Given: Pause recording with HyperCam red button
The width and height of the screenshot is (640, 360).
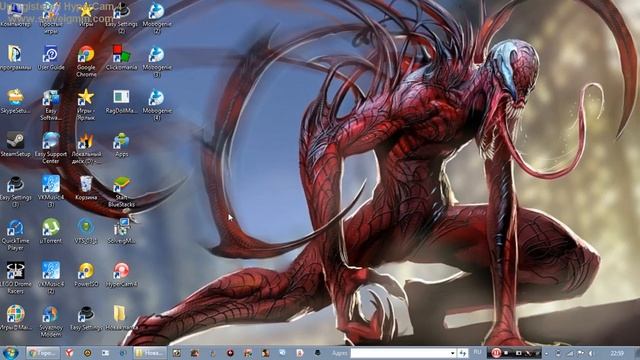Looking at the screenshot, I should [496, 353].
